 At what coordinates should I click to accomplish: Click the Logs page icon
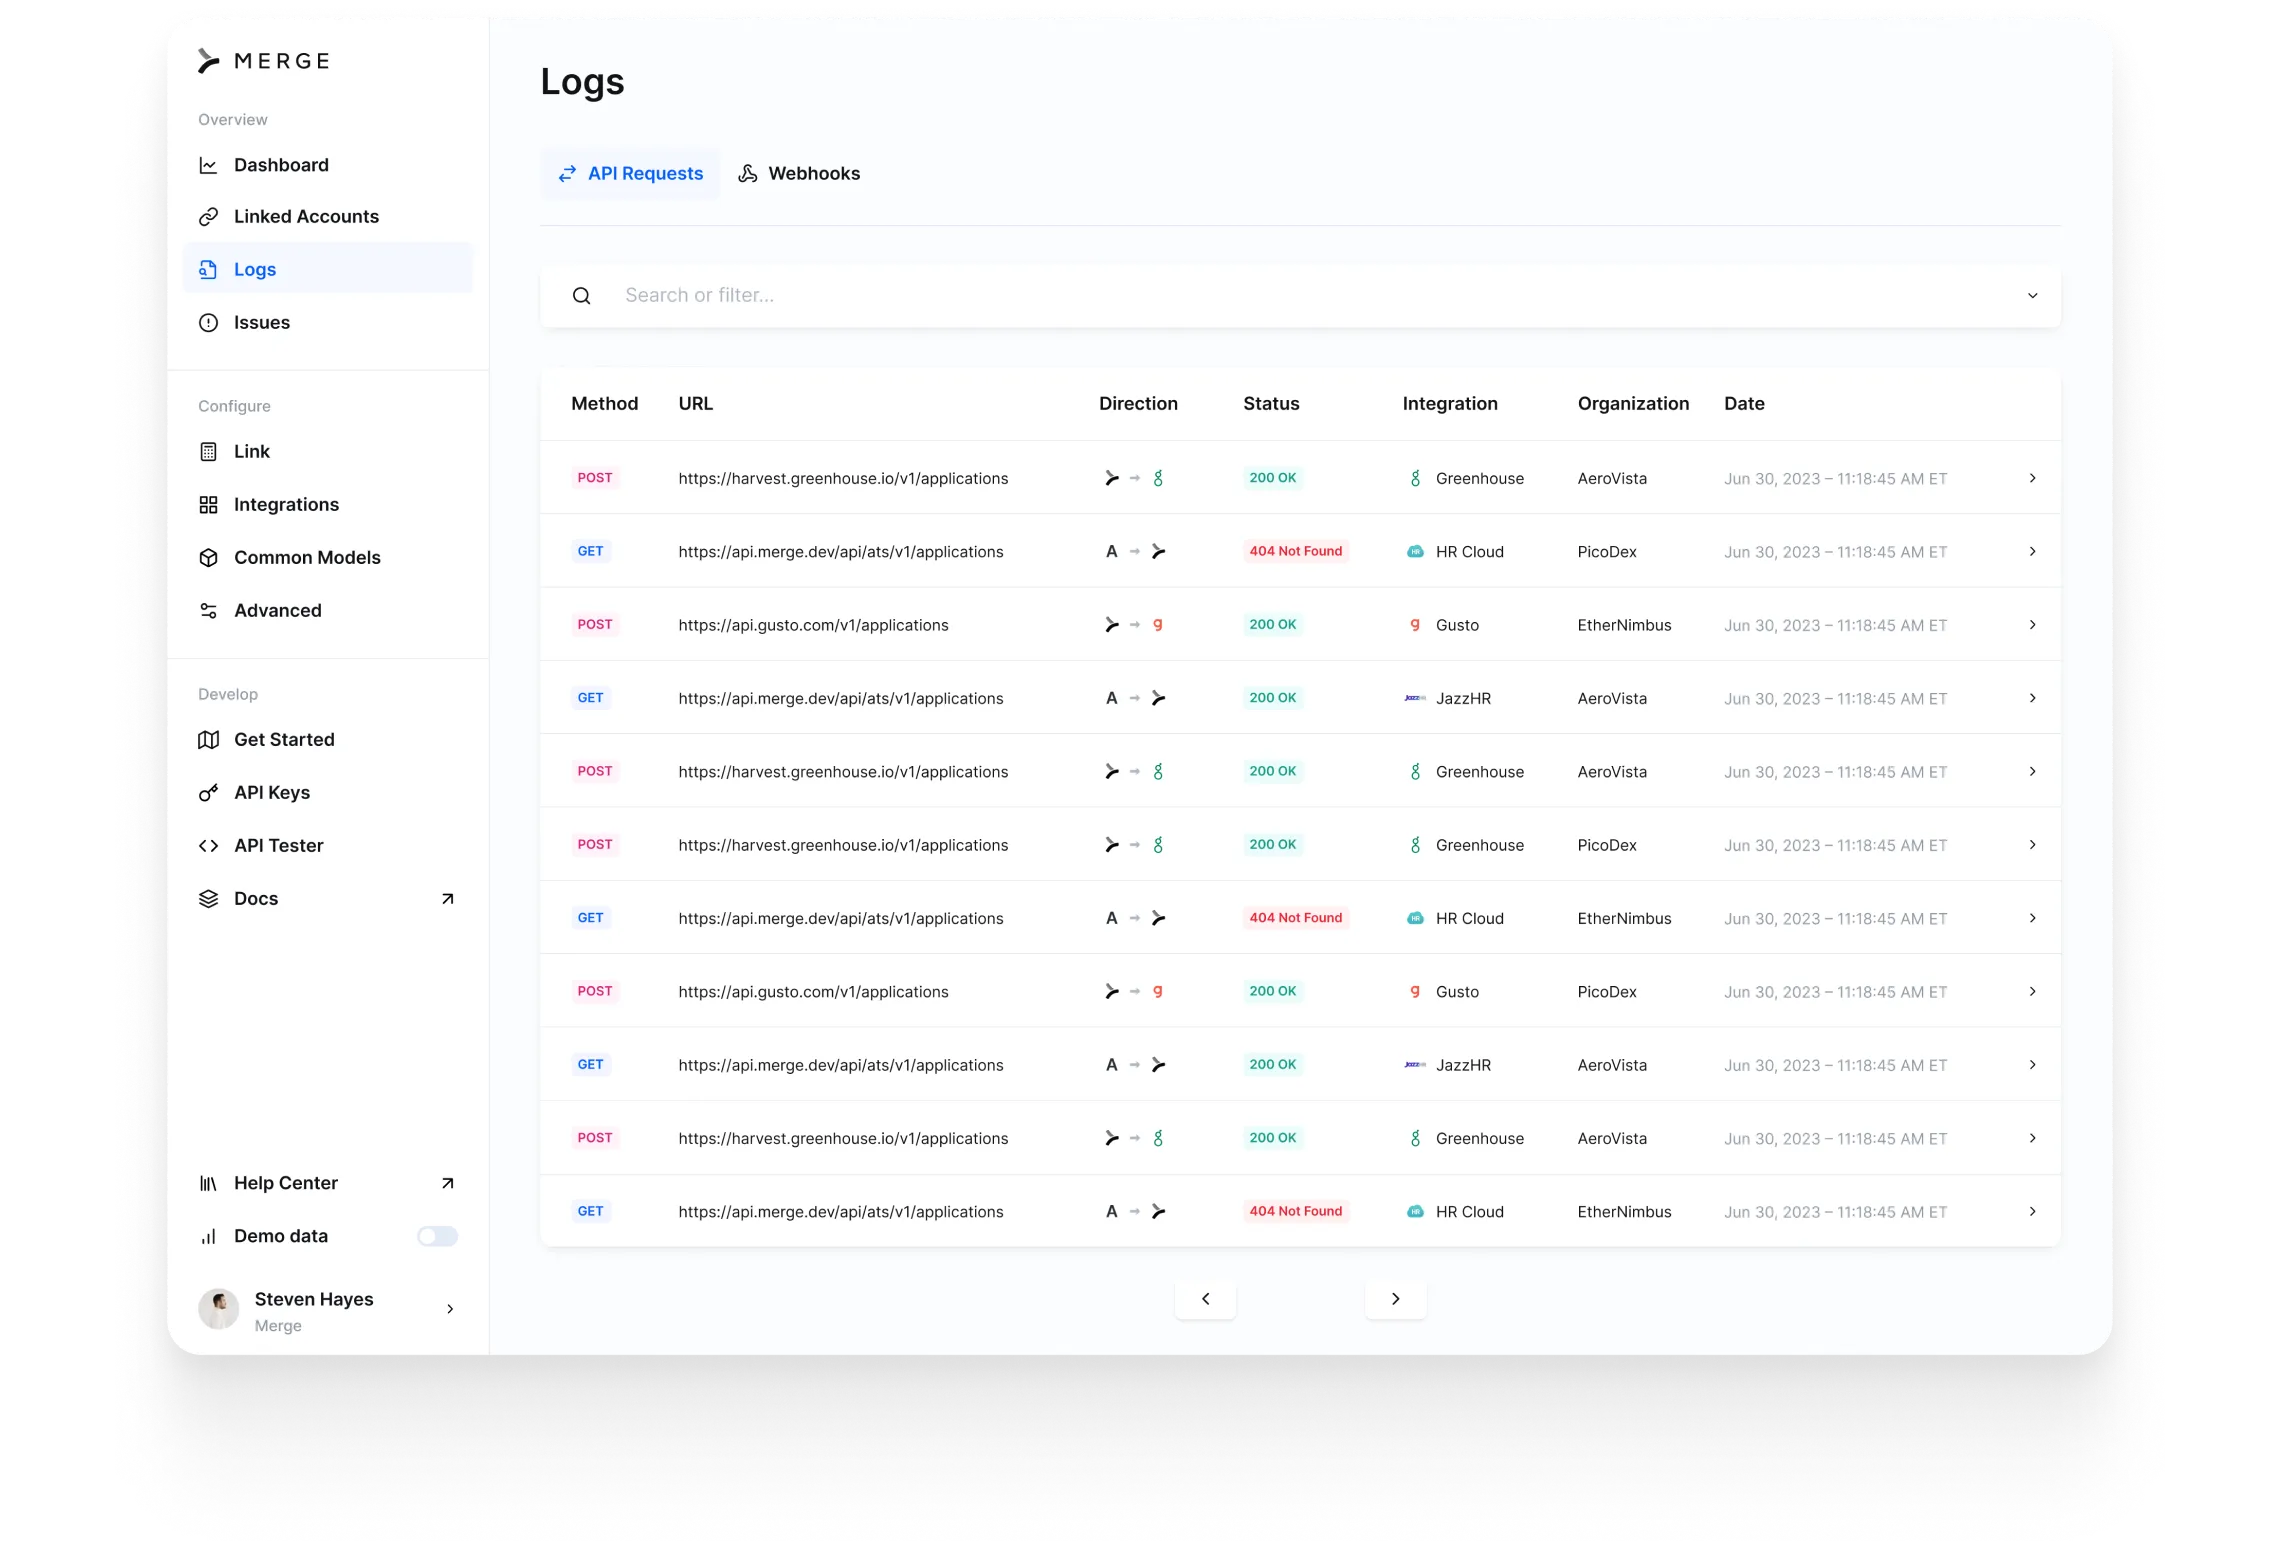coord(209,268)
